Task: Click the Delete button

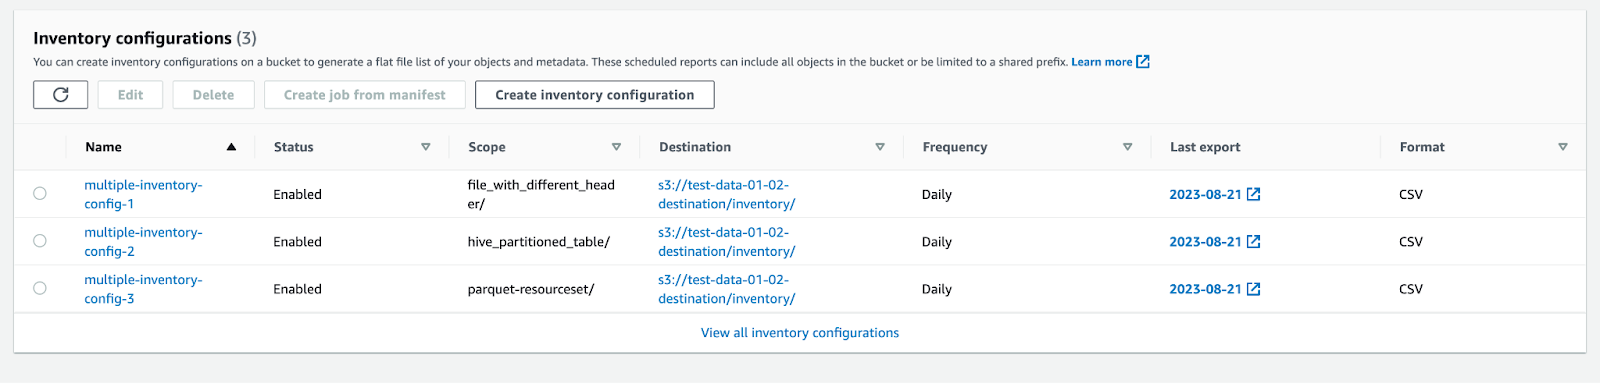Action: 213,95
